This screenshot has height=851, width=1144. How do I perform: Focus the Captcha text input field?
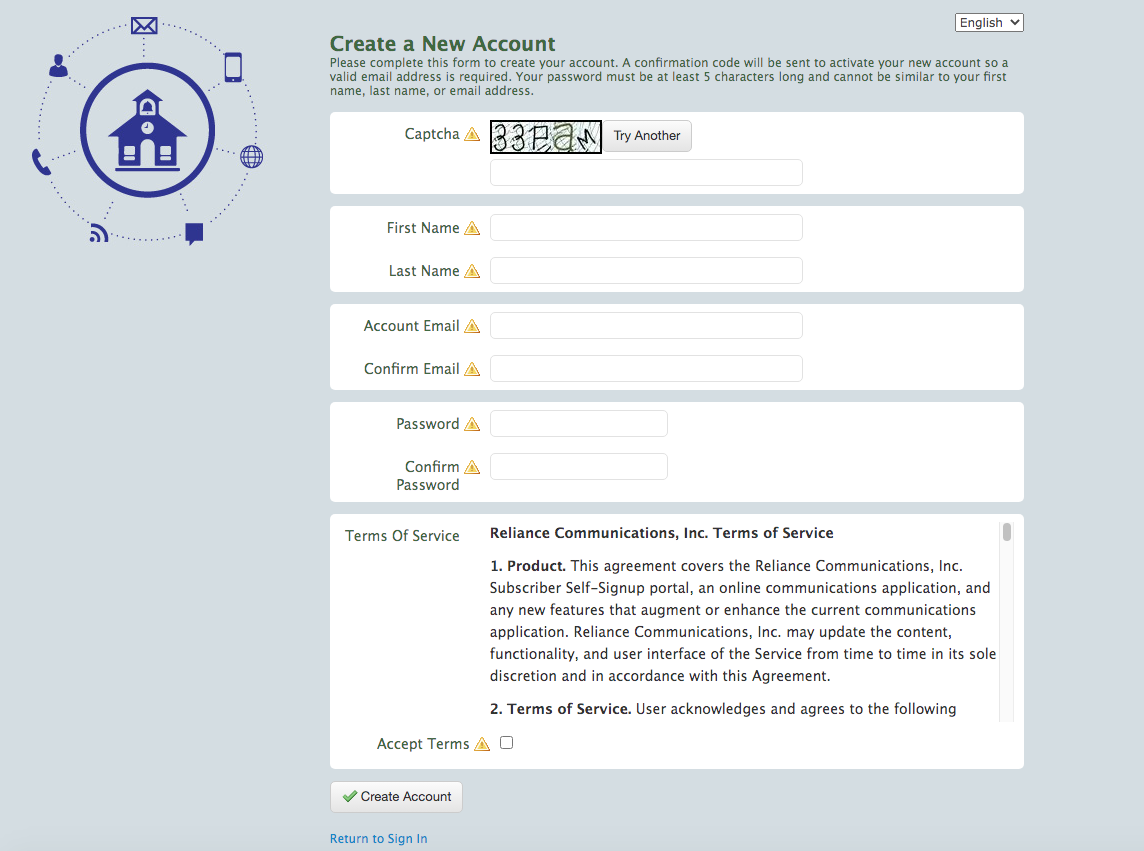(x=646, y=173)
